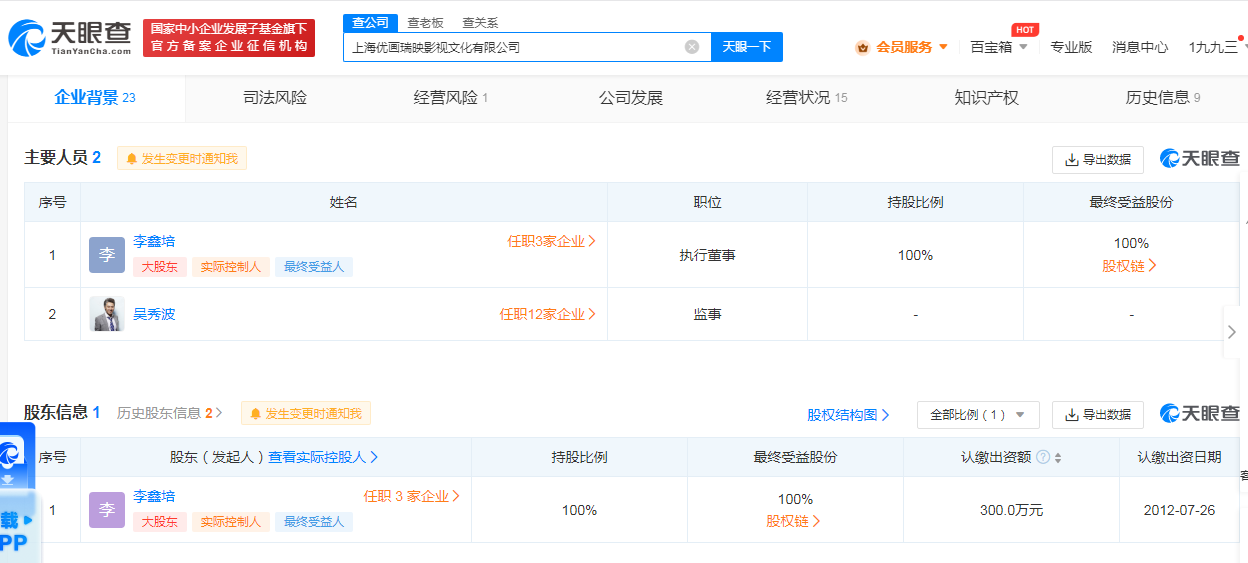This screenshot has height=563, width=1248.
Task: Click 导出数据 in the 股东信息 section
Action: 1098,414
